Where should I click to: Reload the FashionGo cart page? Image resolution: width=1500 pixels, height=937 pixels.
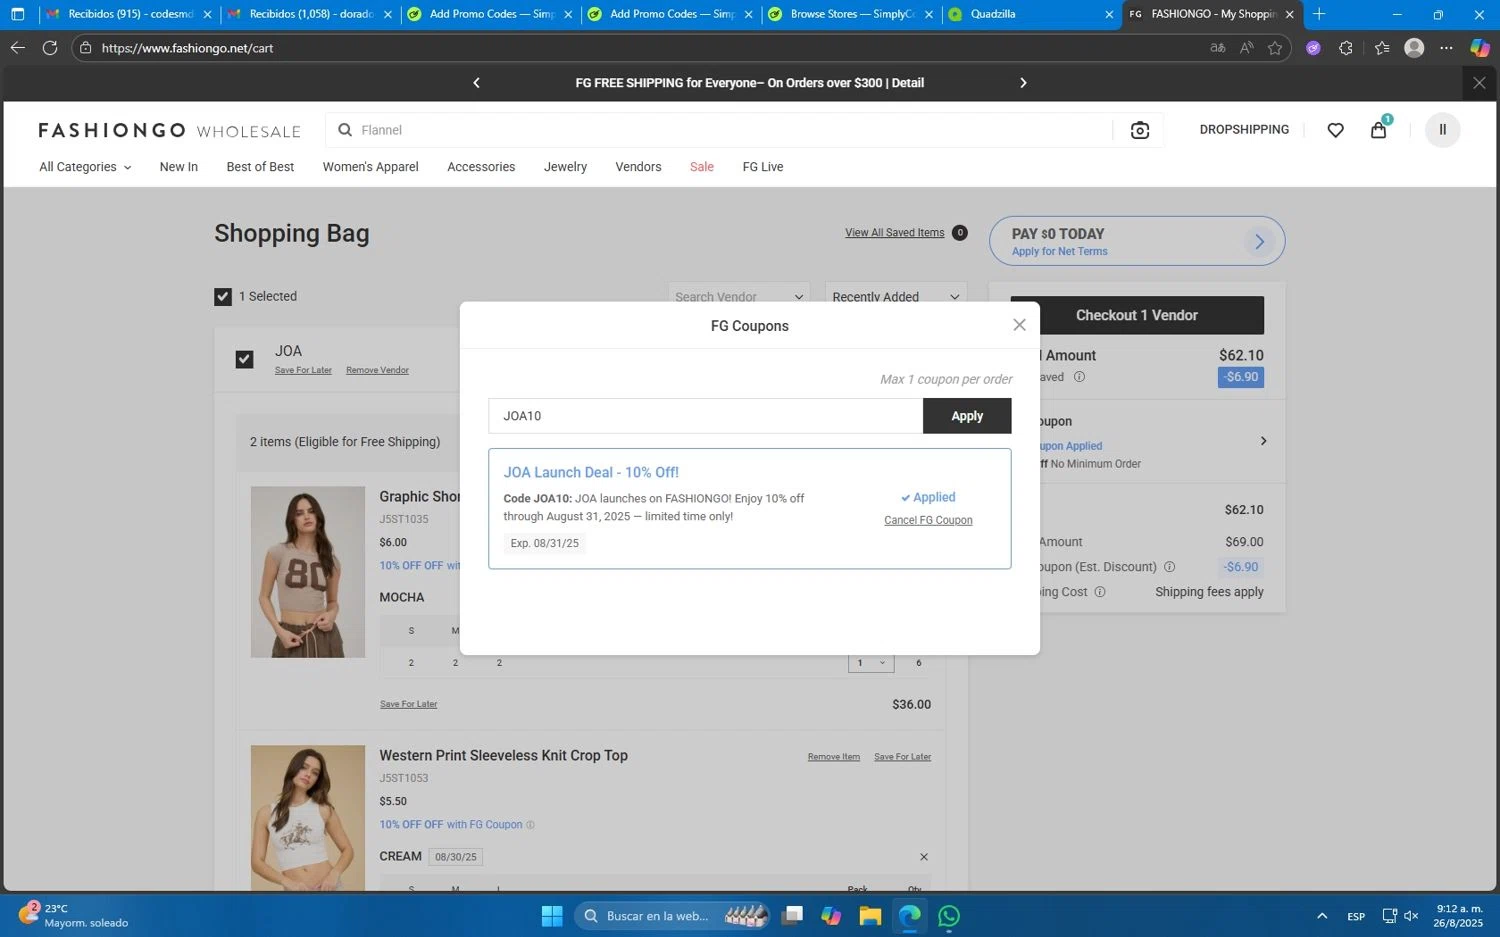(49, 48)
